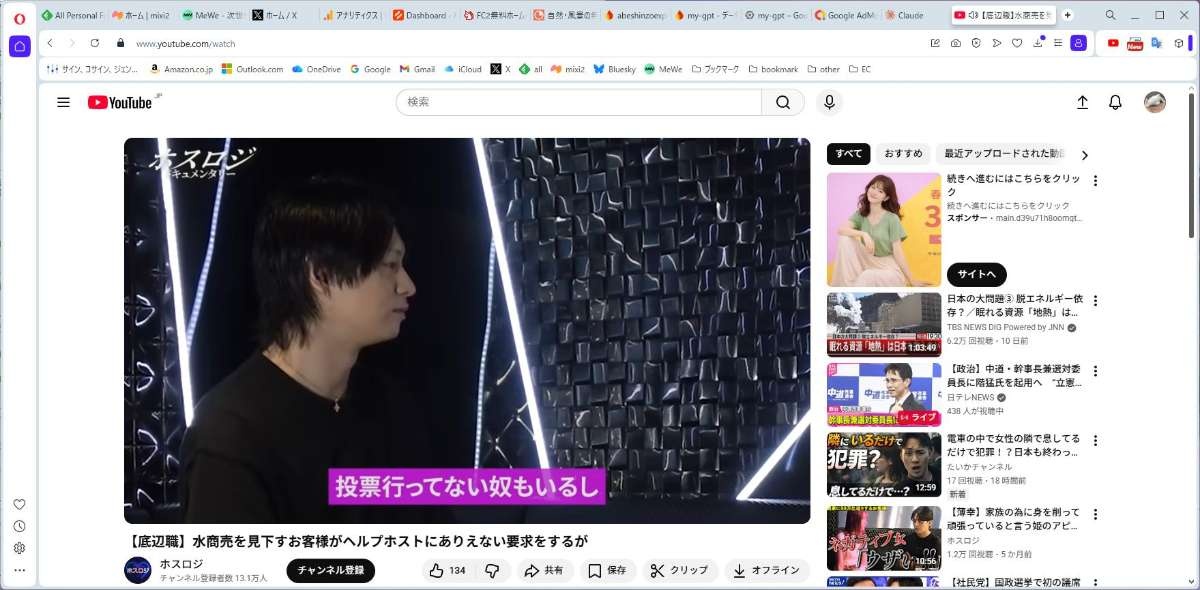1200x590 pixels.
Task: Click the チャンネル登録 subscribe button
Action: tap(330, 571)
